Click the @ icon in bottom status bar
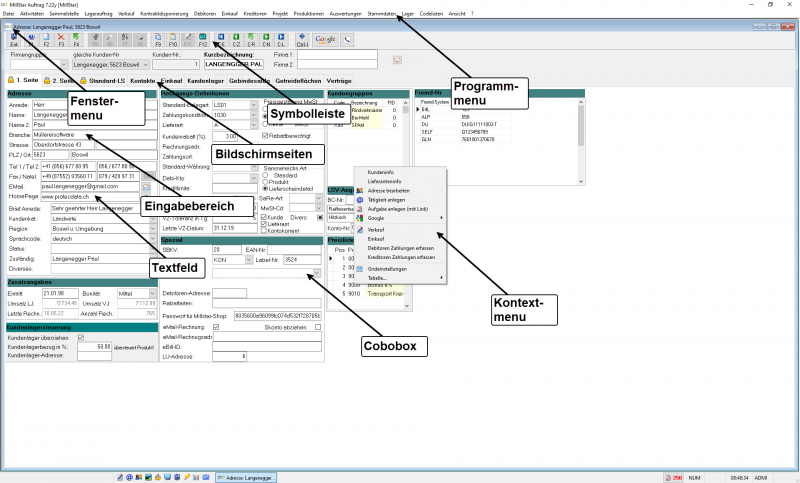Viewport: 800px width, 483px height. tap(130, 477)
